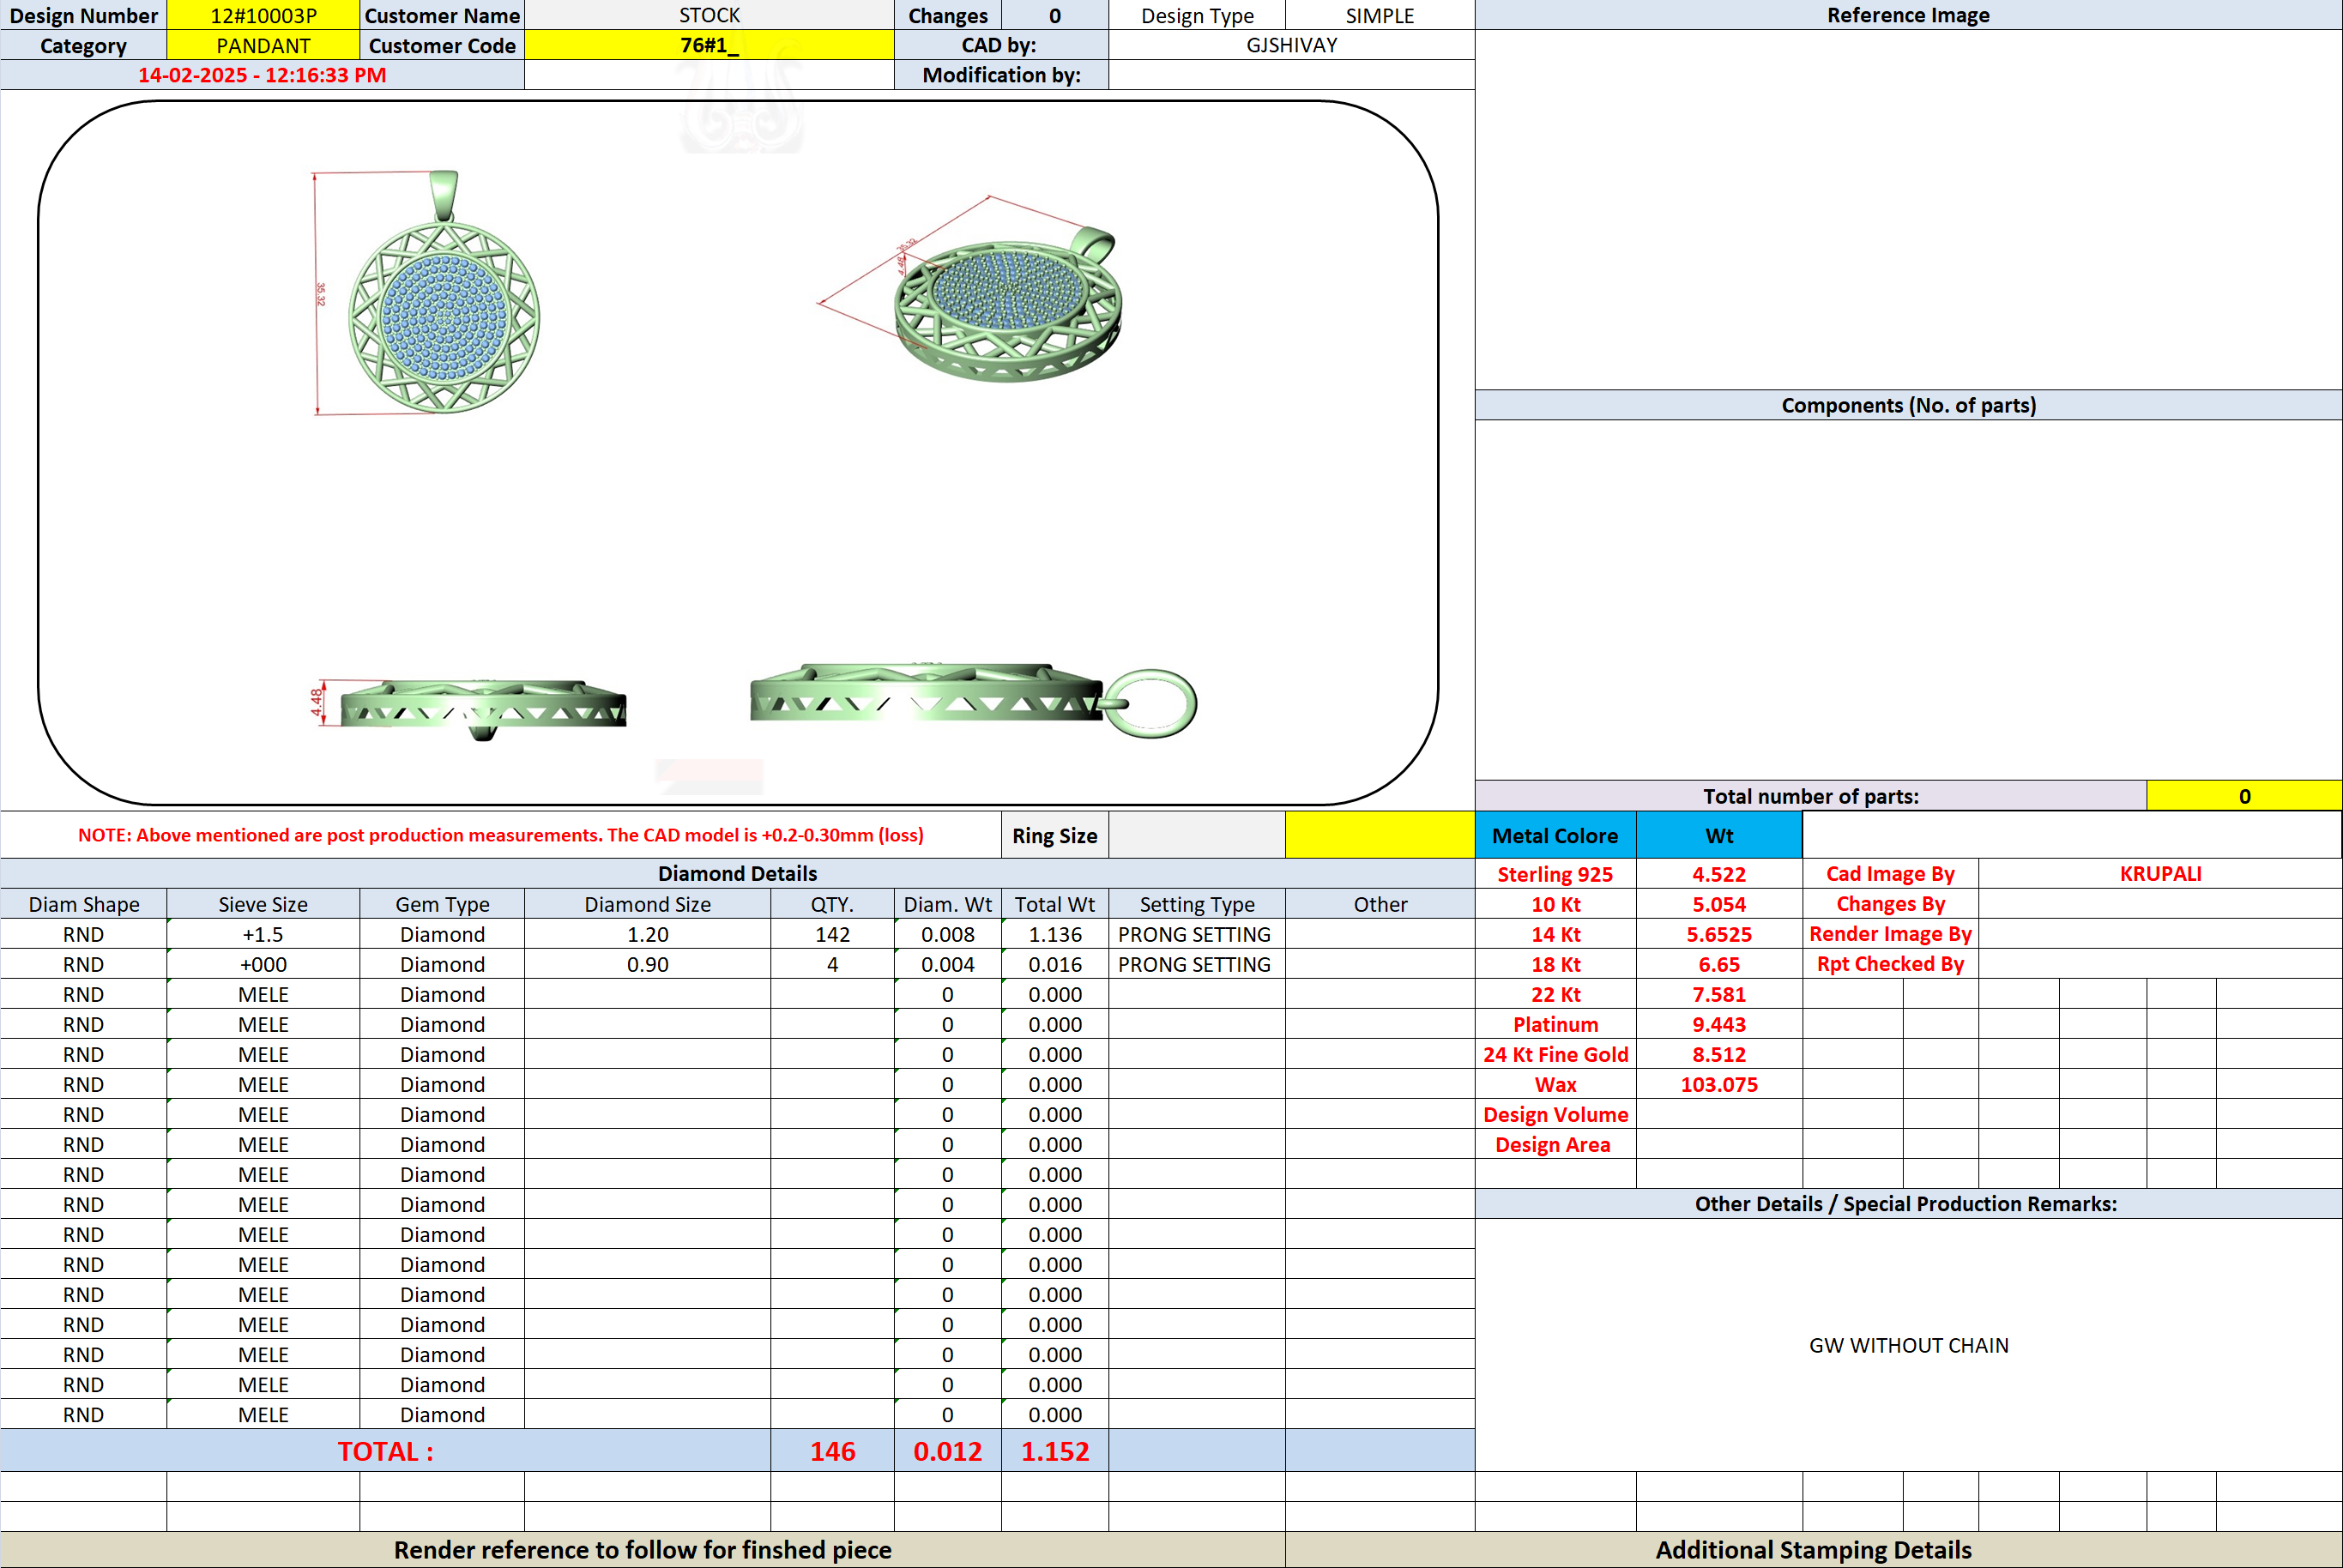This screenshot has height=1568, width=2343.
Task: Click the Sieve Size column header
Action: click(x=263, y=904)
